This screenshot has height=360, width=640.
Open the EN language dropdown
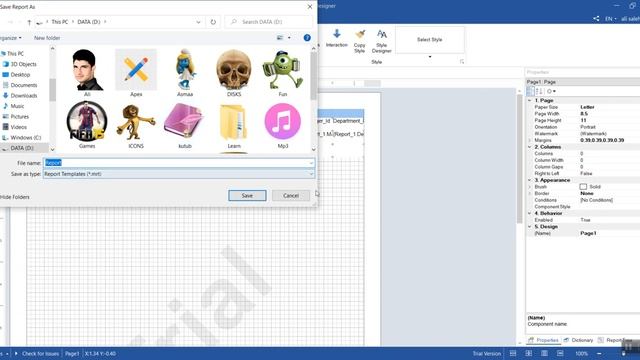click(611, 19)
